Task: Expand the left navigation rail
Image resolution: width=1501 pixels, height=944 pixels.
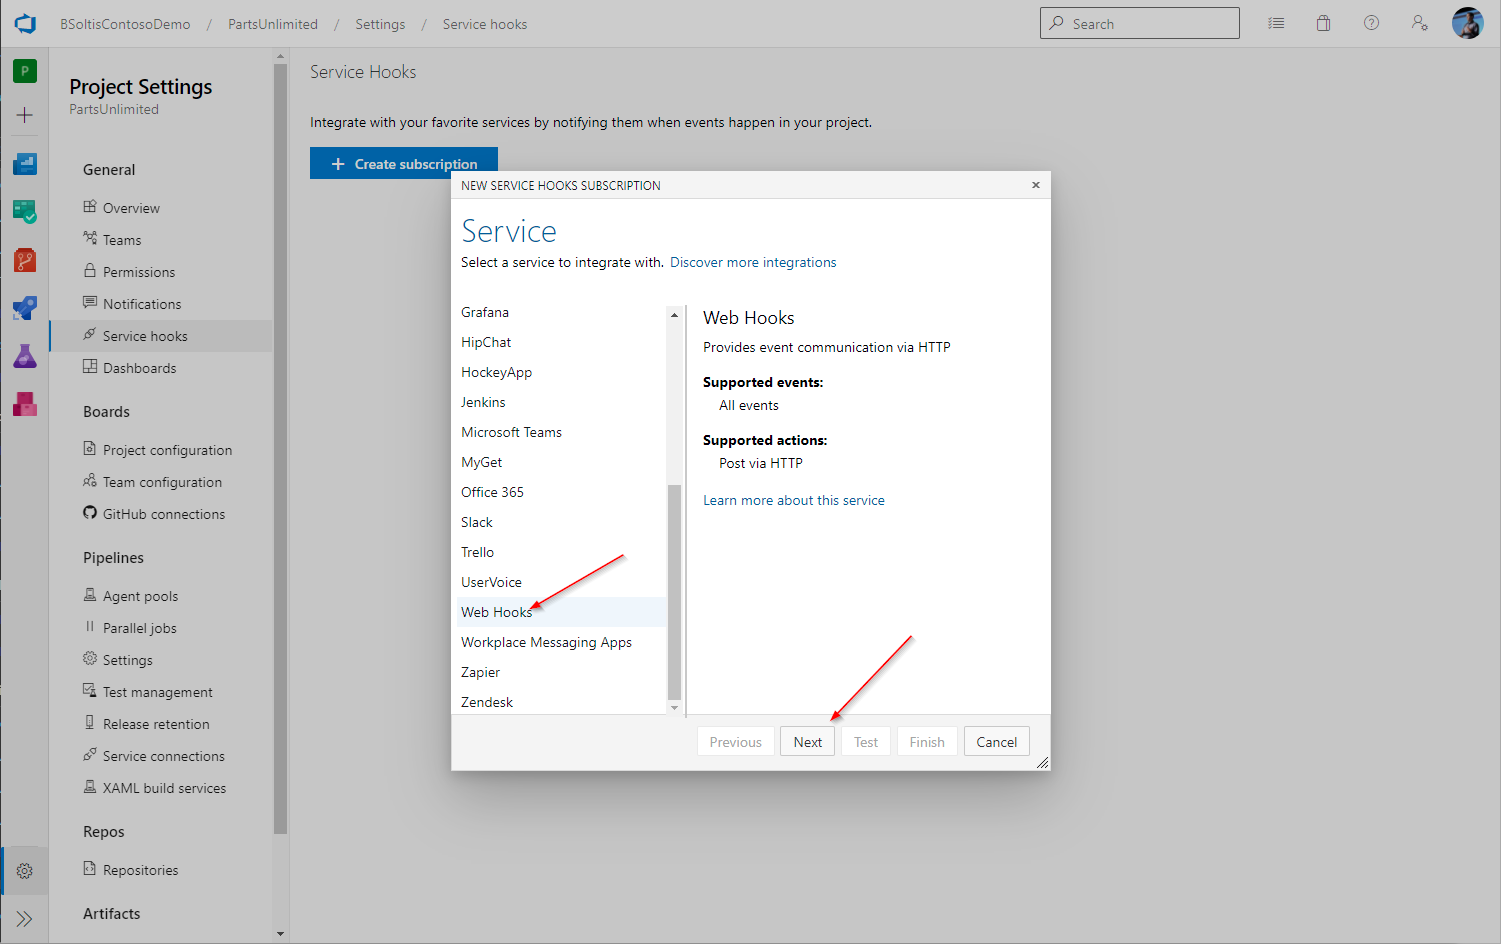Action: point(25,919)
